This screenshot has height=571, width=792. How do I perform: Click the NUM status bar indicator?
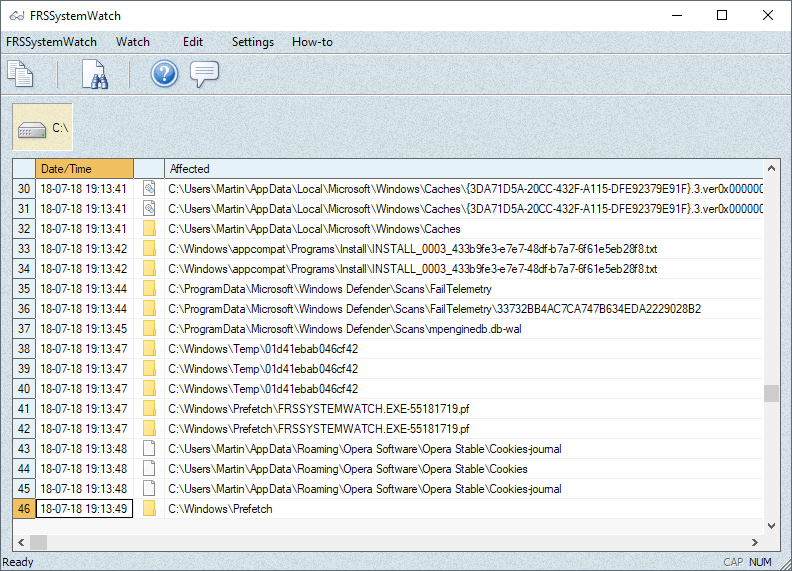click(760, 562)
